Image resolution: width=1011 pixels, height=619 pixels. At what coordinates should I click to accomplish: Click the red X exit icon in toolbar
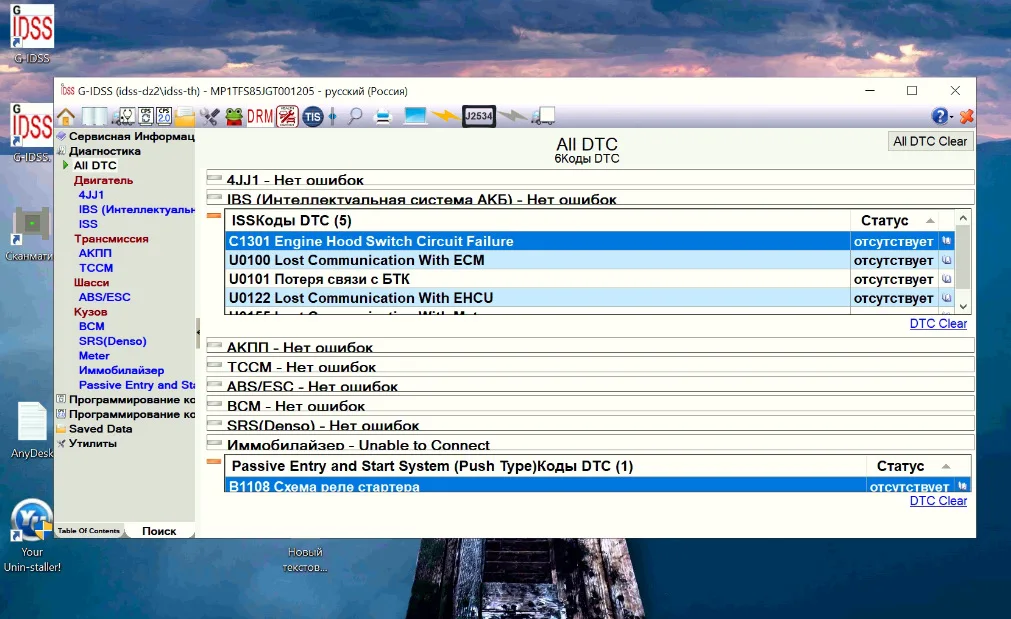point(966,117)
